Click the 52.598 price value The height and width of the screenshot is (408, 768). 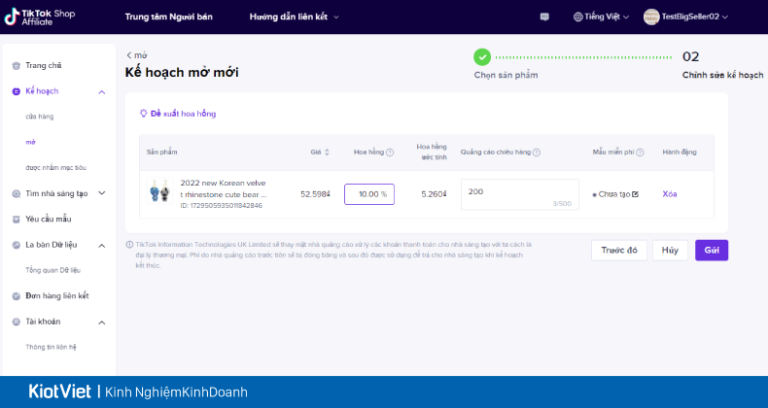coord(315,194)
